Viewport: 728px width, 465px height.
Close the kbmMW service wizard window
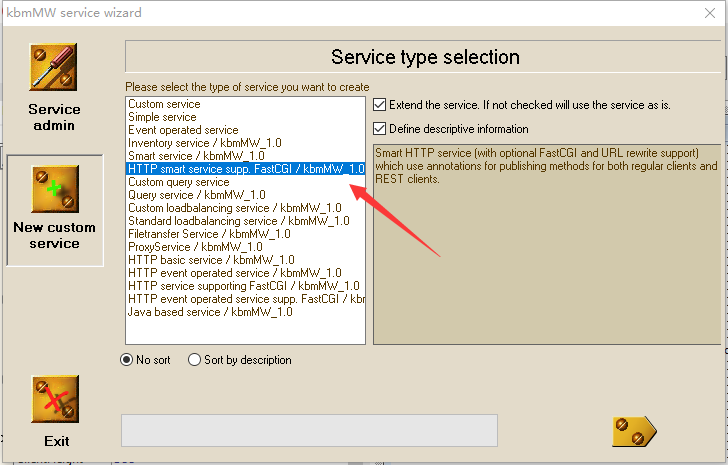[x=710, y=13]
